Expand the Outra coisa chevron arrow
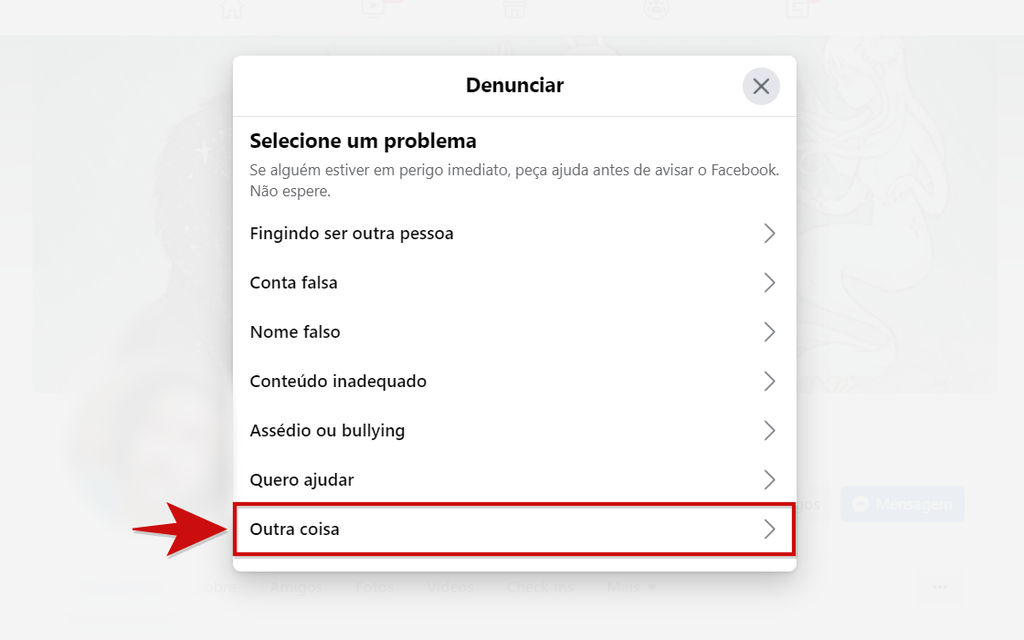Screen dimensions: 1024x640 pos(769,529)
